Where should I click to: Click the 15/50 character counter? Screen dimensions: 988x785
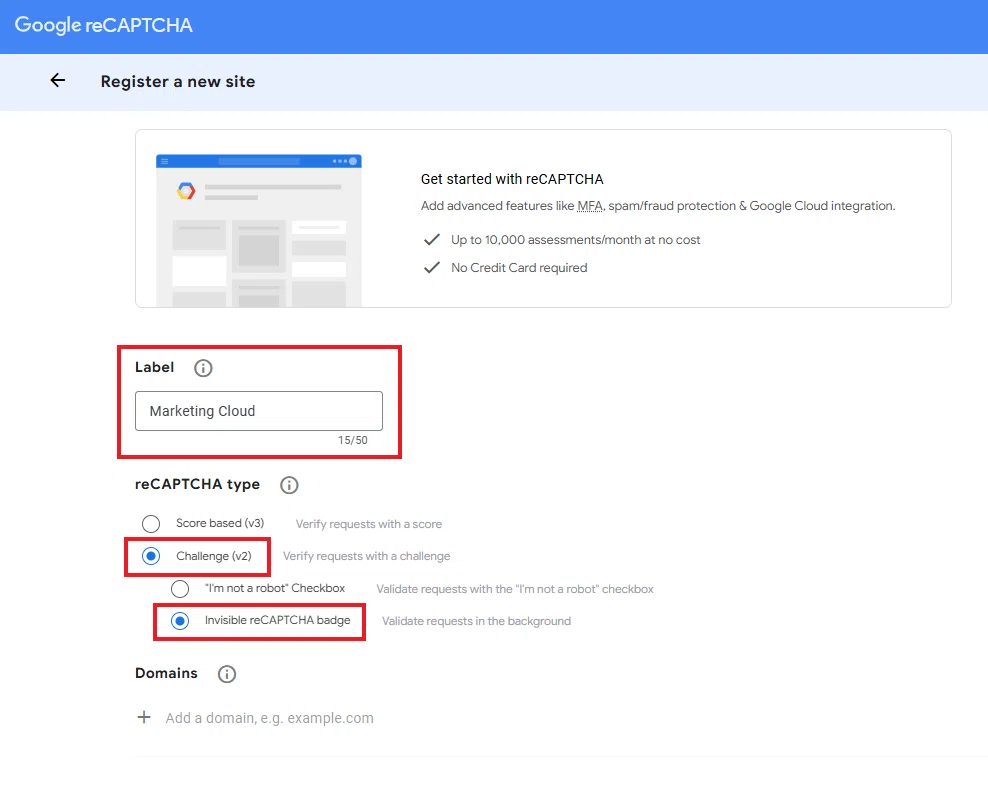[353, 440]
